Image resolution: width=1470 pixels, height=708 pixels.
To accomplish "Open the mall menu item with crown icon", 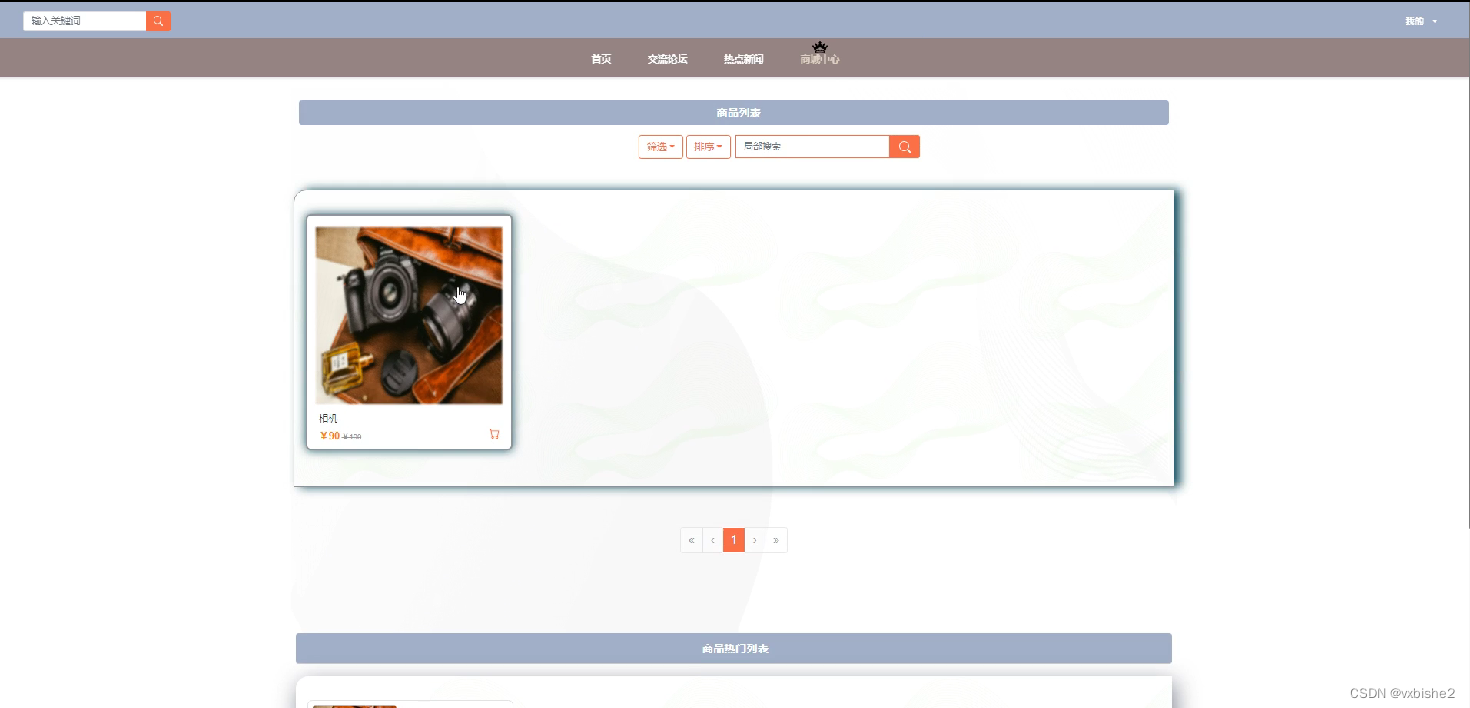I will tap(819, 57).
